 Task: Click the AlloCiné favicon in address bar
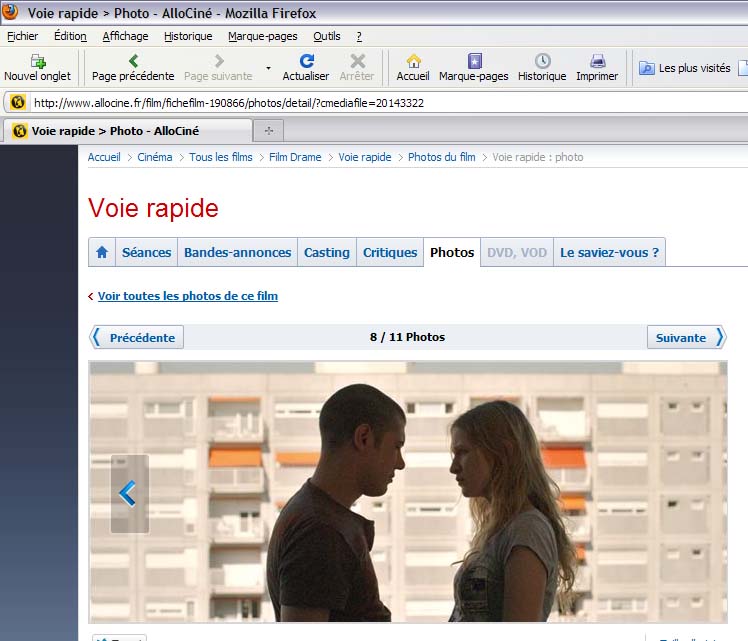pyautogui.click(x=18, y=103)
